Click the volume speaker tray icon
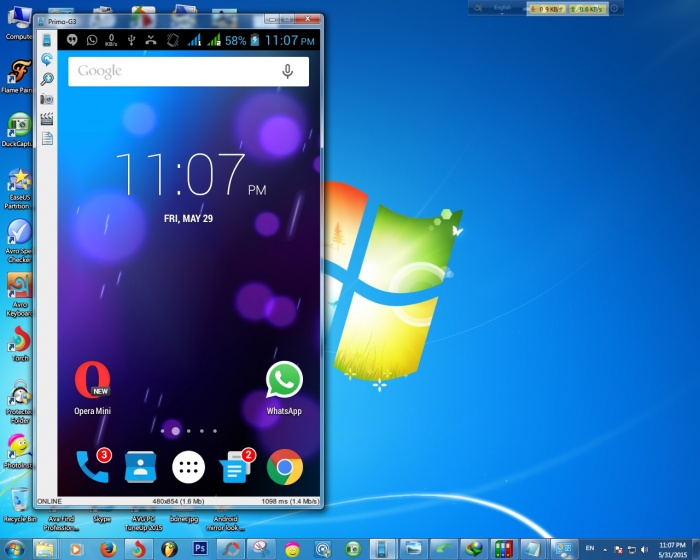This screenshot has height=560, width=700. 644,549
